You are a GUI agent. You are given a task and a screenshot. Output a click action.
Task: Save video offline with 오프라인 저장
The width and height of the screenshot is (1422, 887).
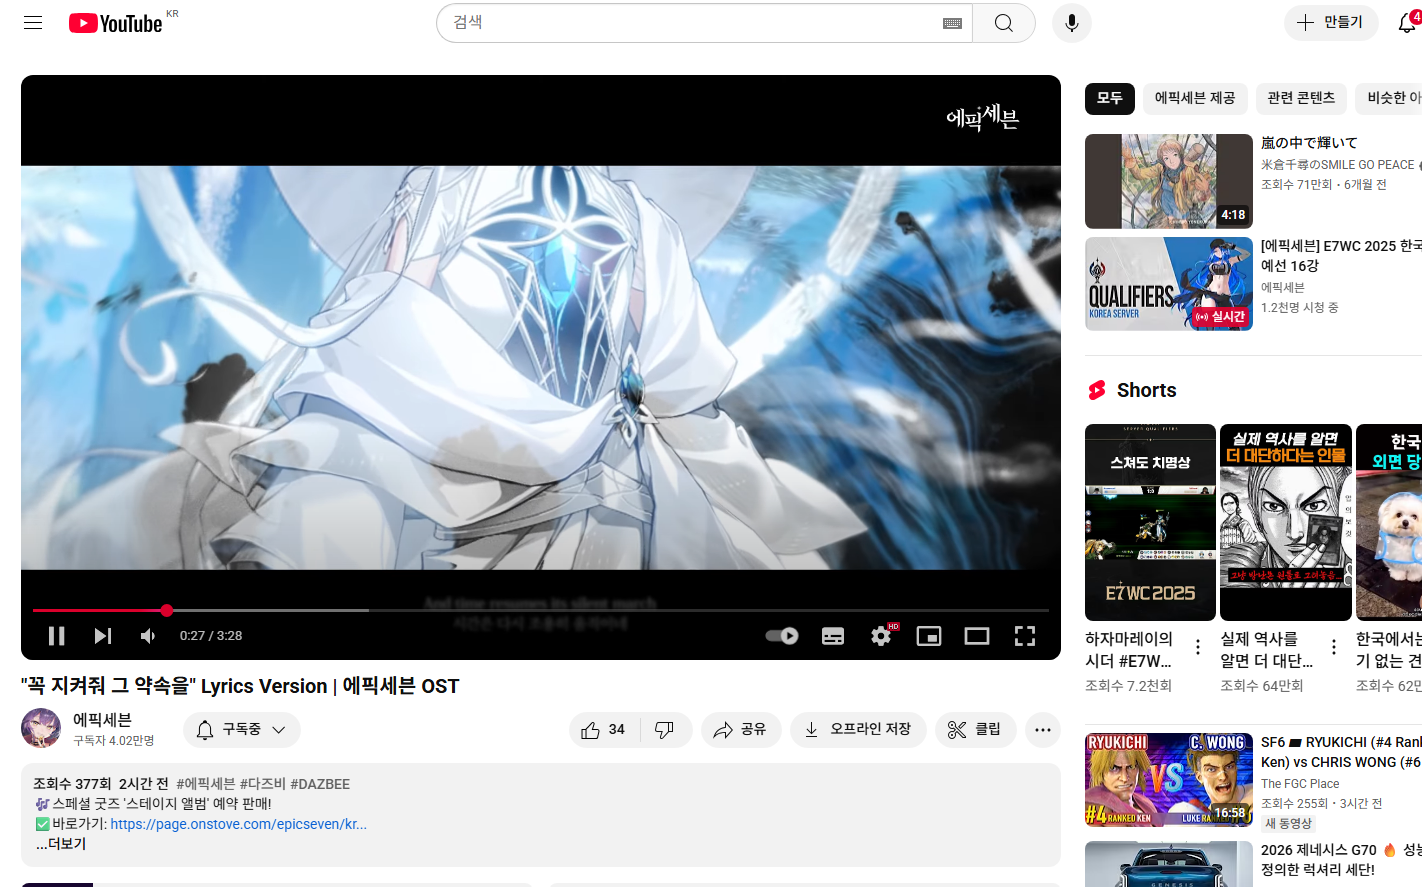[x=858, y=730]
